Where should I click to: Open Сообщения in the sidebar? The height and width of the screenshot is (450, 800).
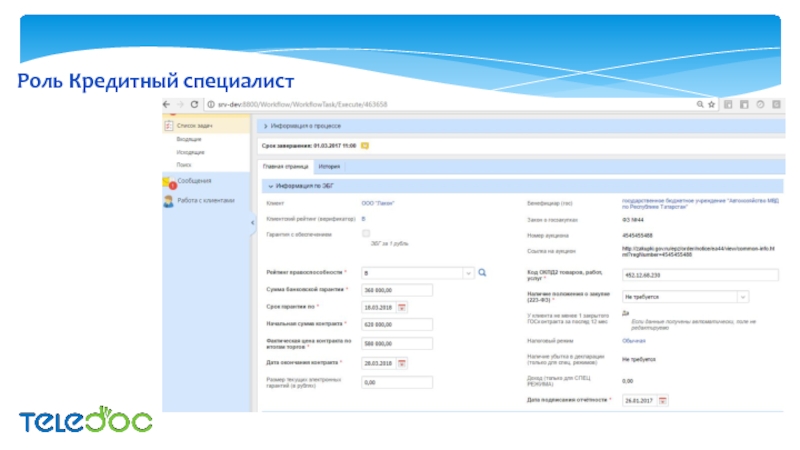[193, 181]
